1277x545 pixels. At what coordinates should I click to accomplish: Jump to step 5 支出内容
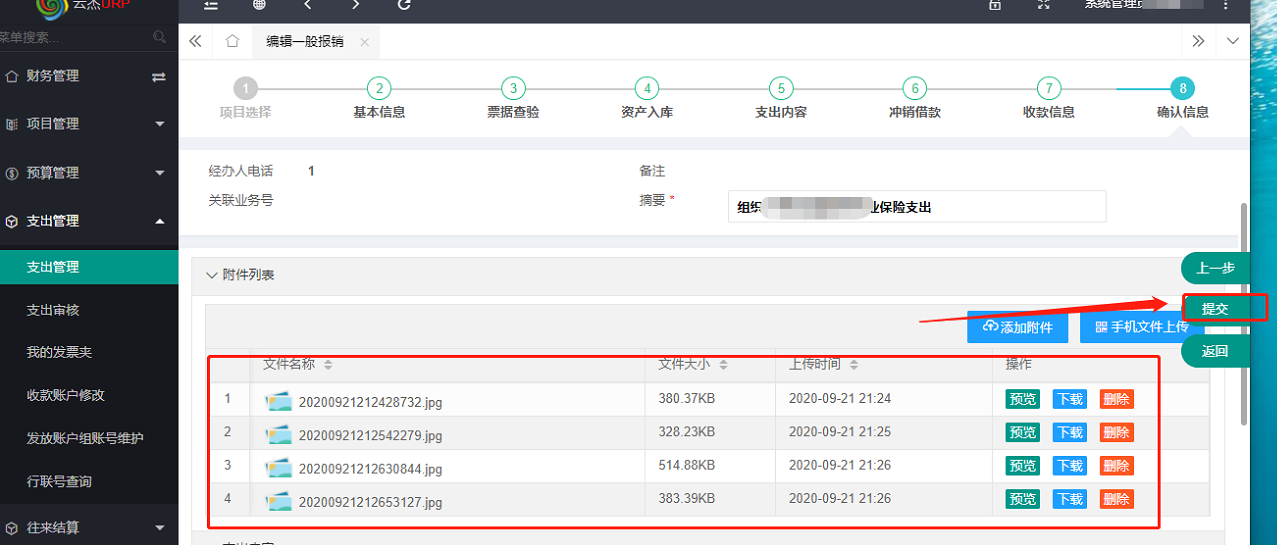point(781,88)
